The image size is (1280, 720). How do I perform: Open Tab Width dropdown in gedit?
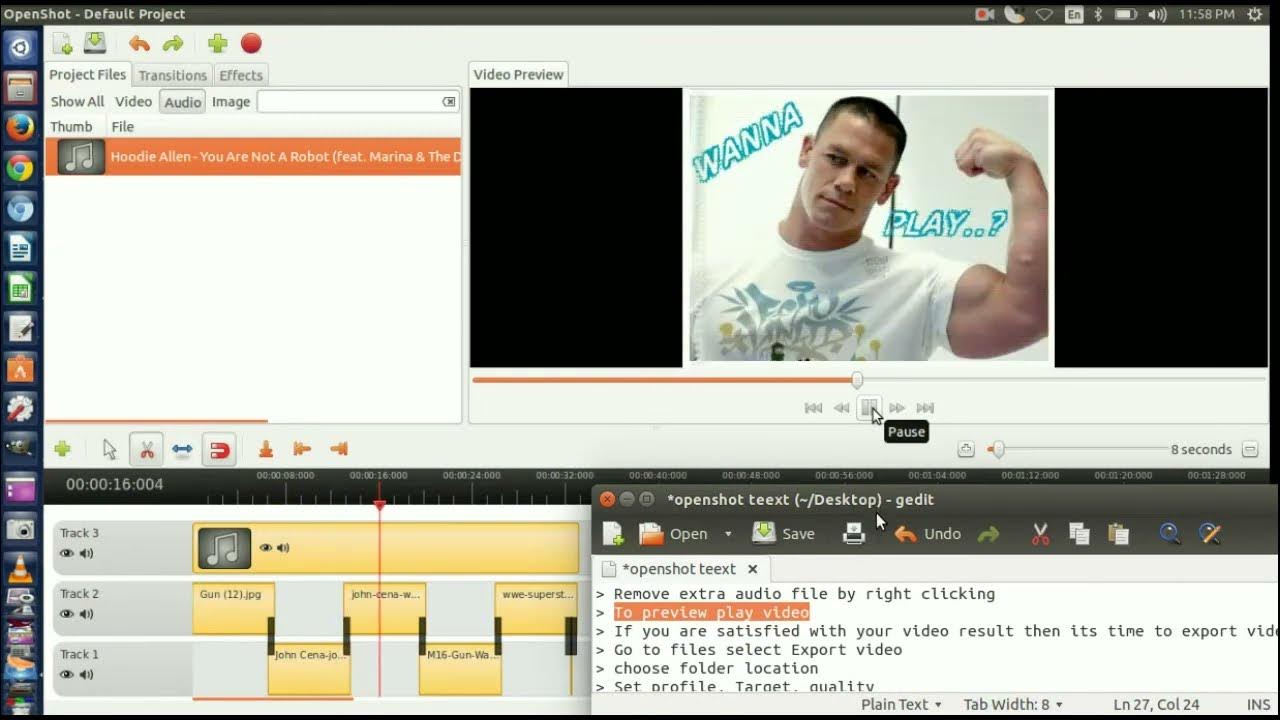[x=1012, y=704]
